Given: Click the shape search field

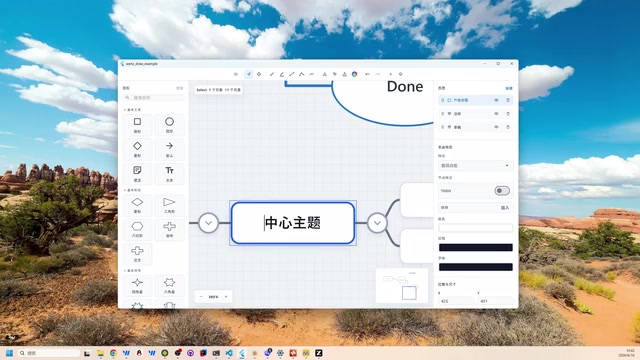Looking at the screenshot, I should tap(154, 98).
